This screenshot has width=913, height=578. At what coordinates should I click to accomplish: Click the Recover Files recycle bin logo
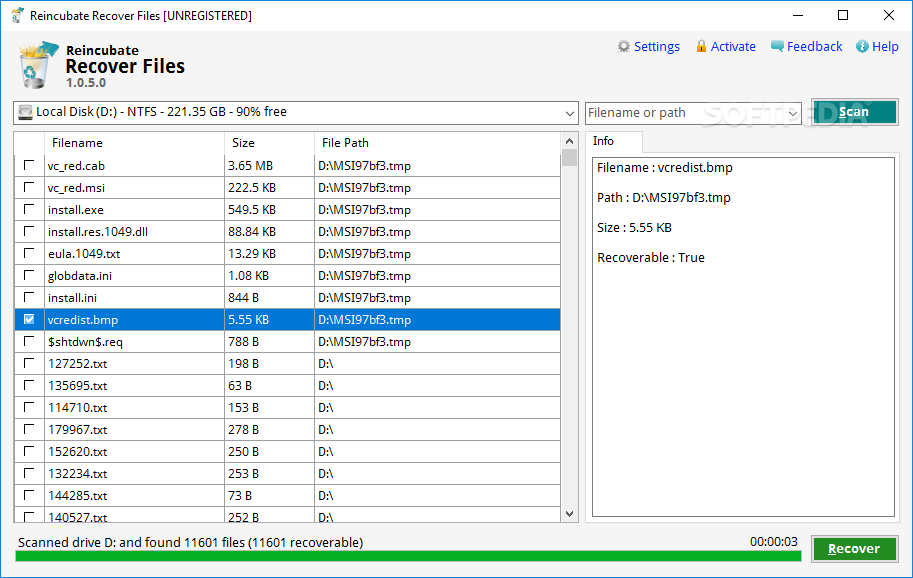38,65
